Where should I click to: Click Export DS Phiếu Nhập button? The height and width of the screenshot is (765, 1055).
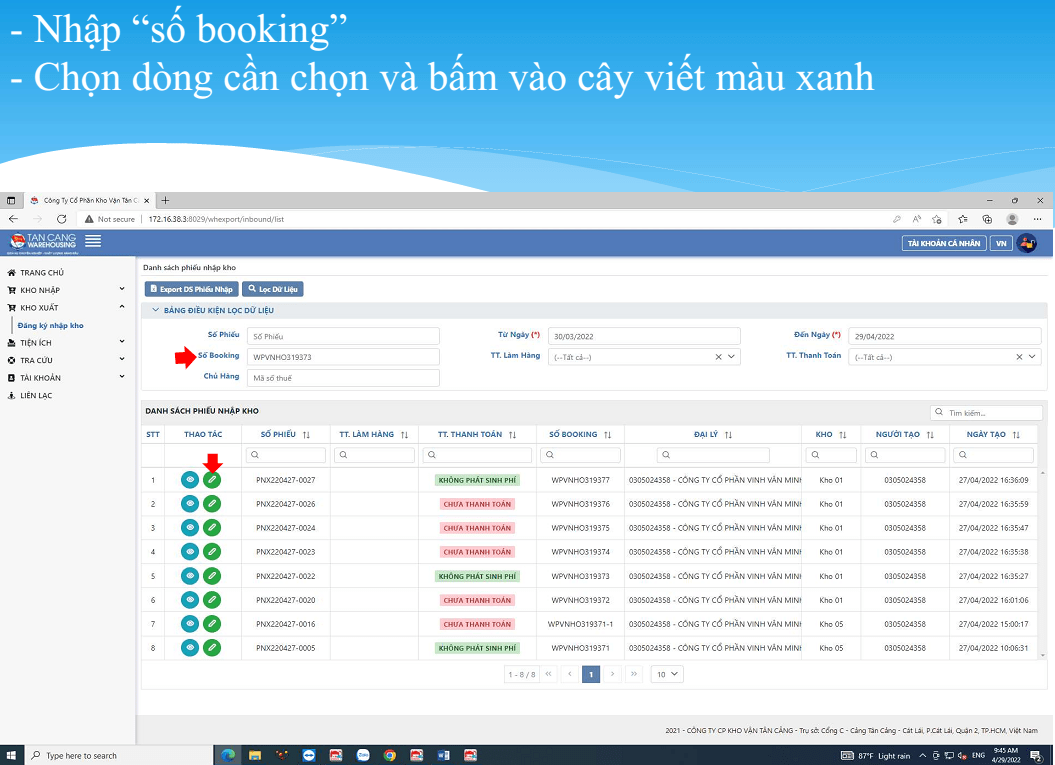point(192,289)
